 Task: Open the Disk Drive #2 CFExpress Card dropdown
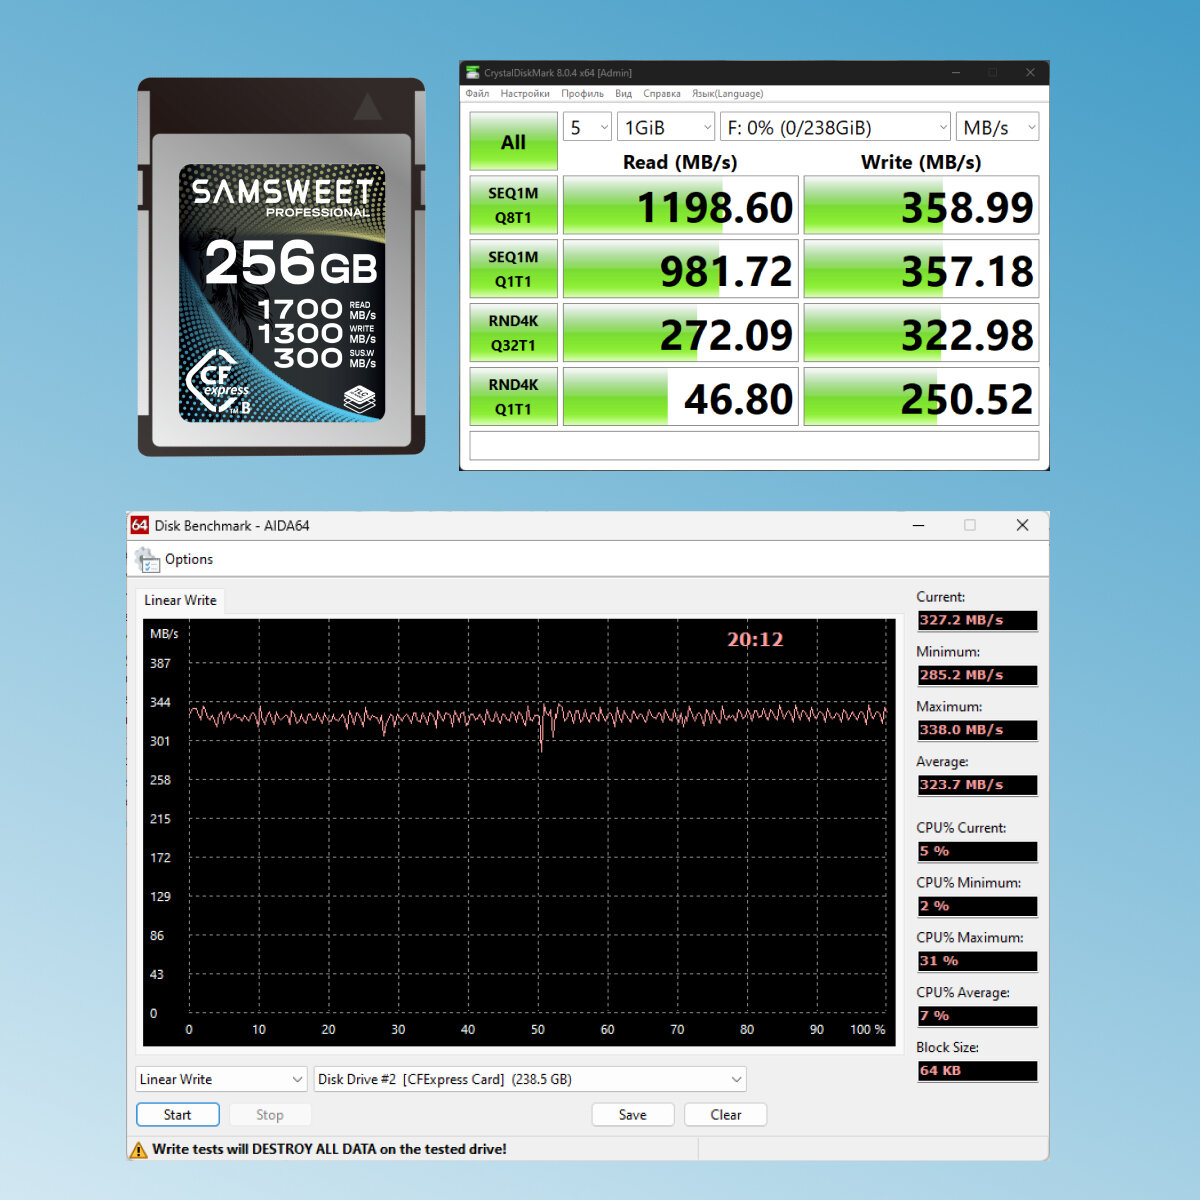coord(530,1079)
